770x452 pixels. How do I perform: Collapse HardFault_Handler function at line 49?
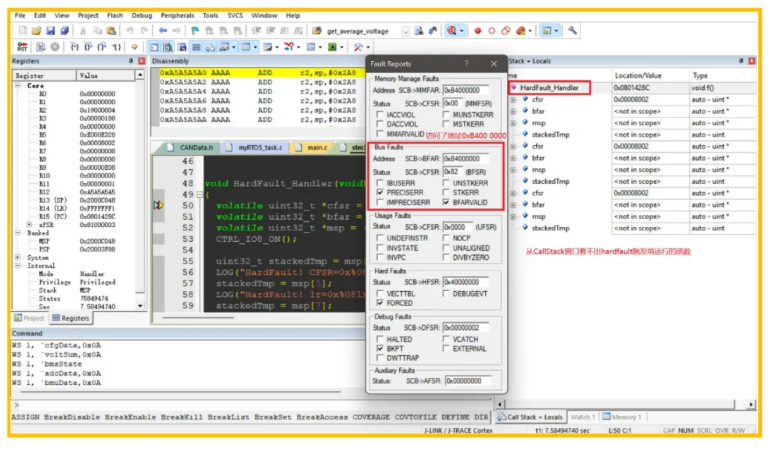[x=200, y=195]
